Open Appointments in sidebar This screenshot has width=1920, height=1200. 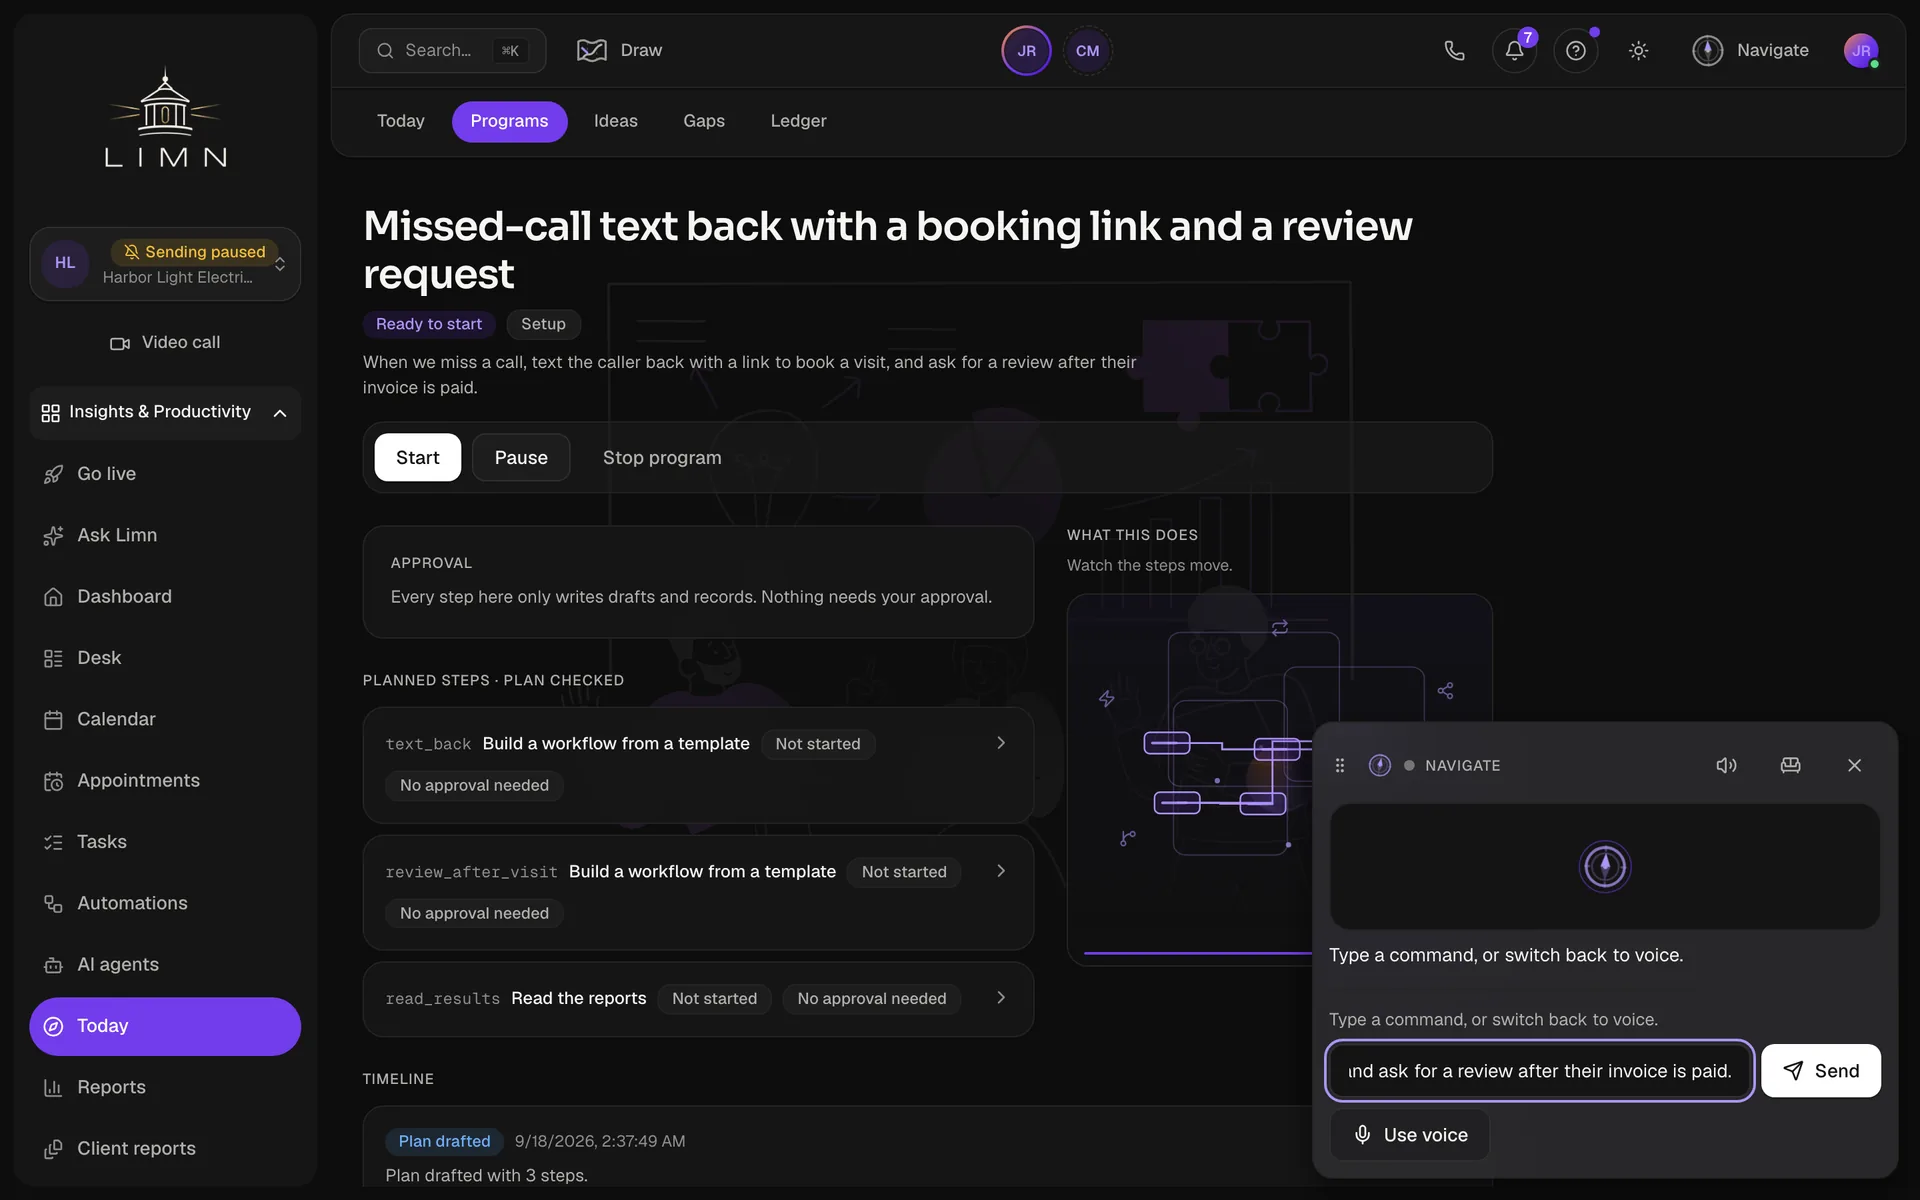pyautogui.click(x=165, y=780)
